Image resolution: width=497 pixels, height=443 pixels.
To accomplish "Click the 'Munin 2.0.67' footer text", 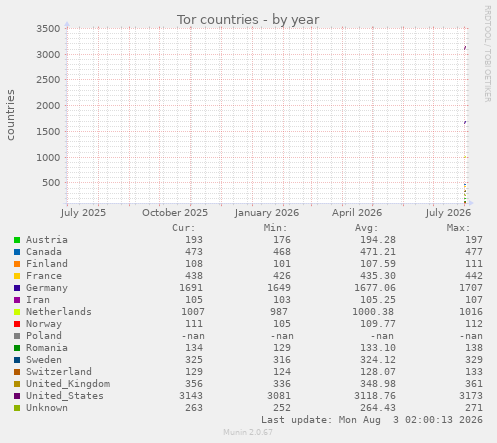I will pyautogui.click(x=248, y=432).
